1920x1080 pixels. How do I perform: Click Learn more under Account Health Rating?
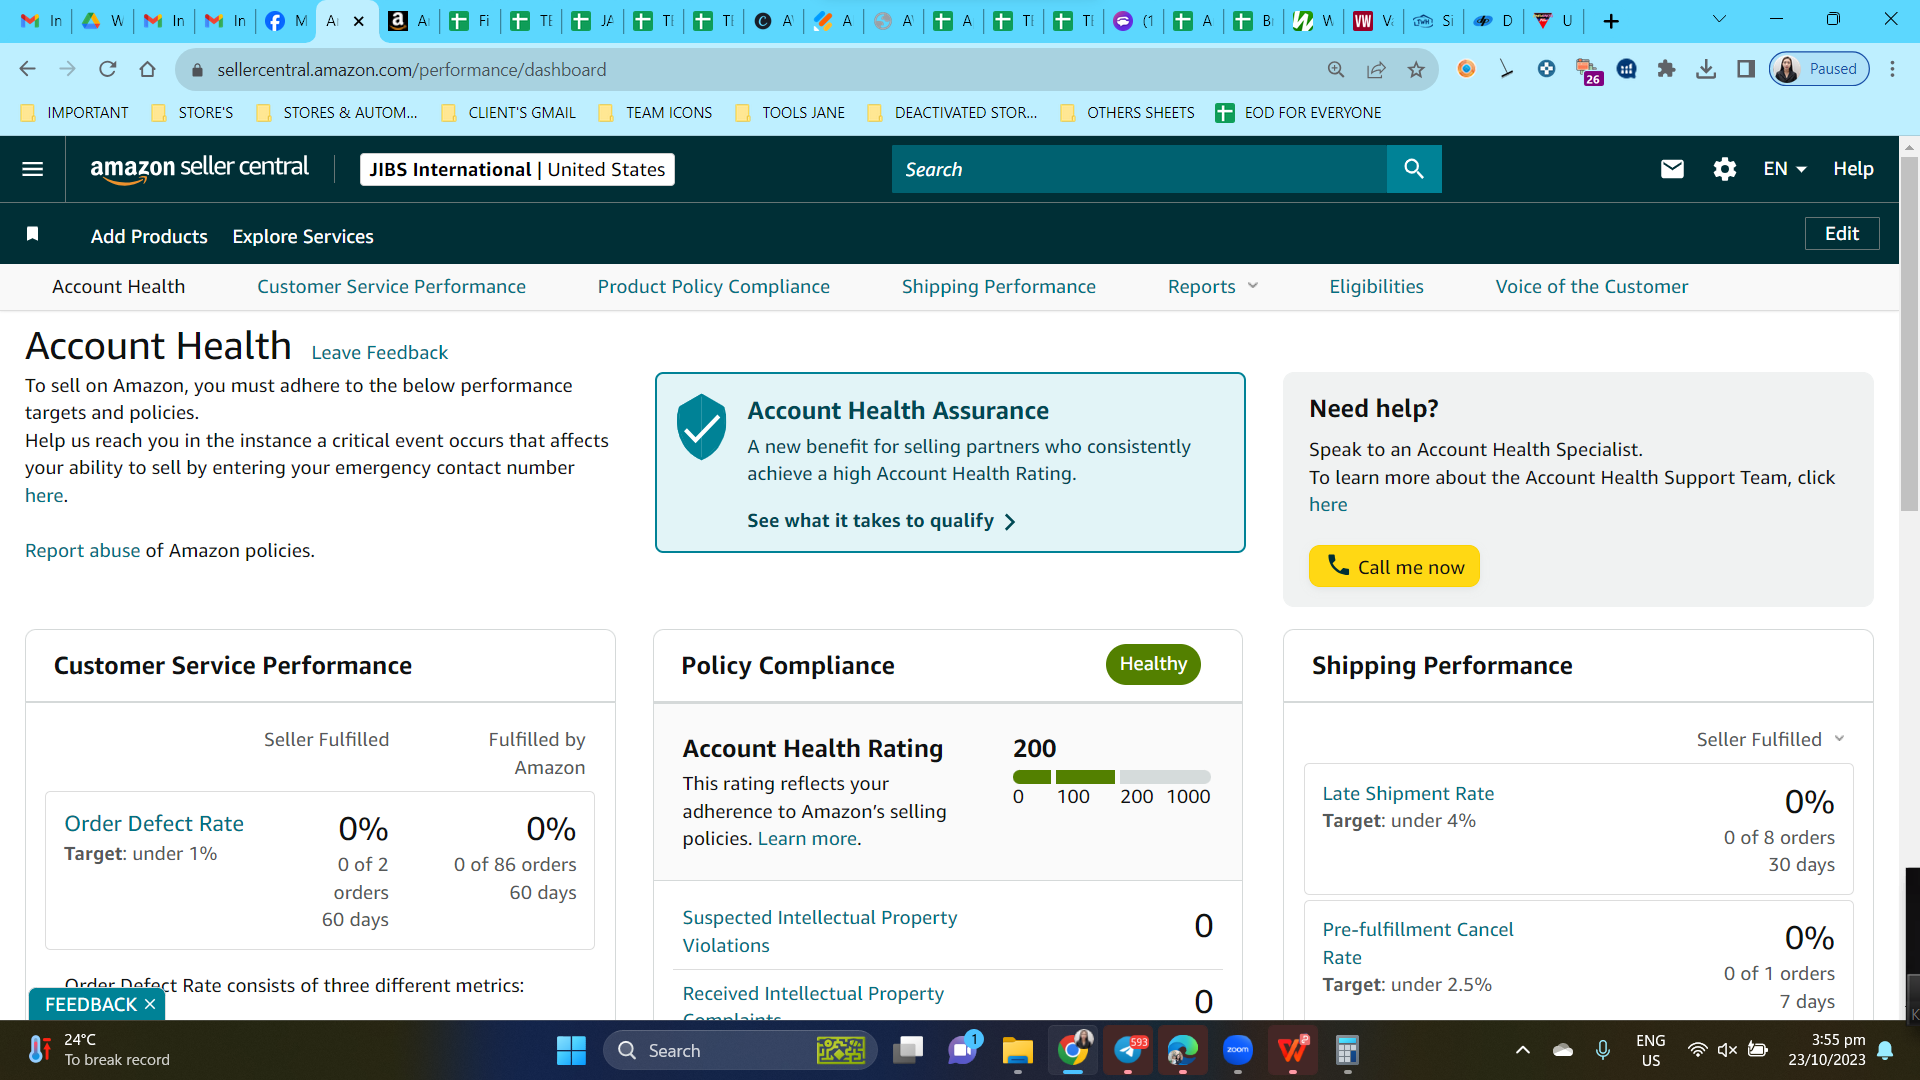[x=807, y=838]
